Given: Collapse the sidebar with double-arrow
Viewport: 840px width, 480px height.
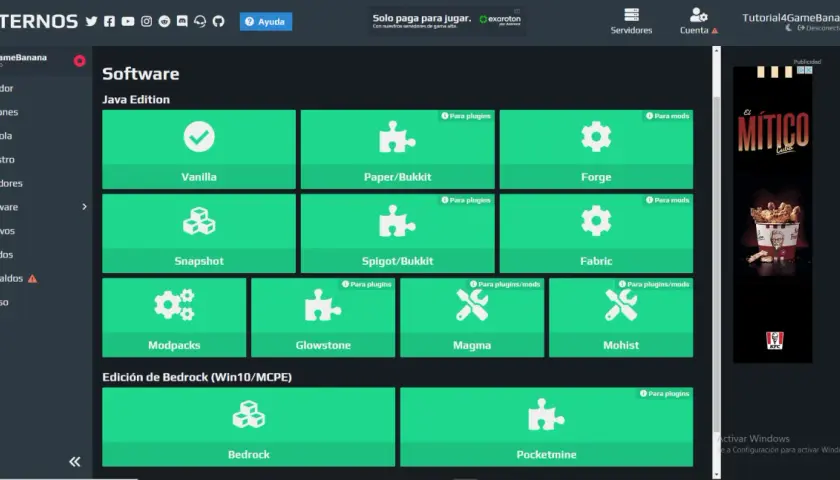Looking at the screenshot, I should [74, 461].
